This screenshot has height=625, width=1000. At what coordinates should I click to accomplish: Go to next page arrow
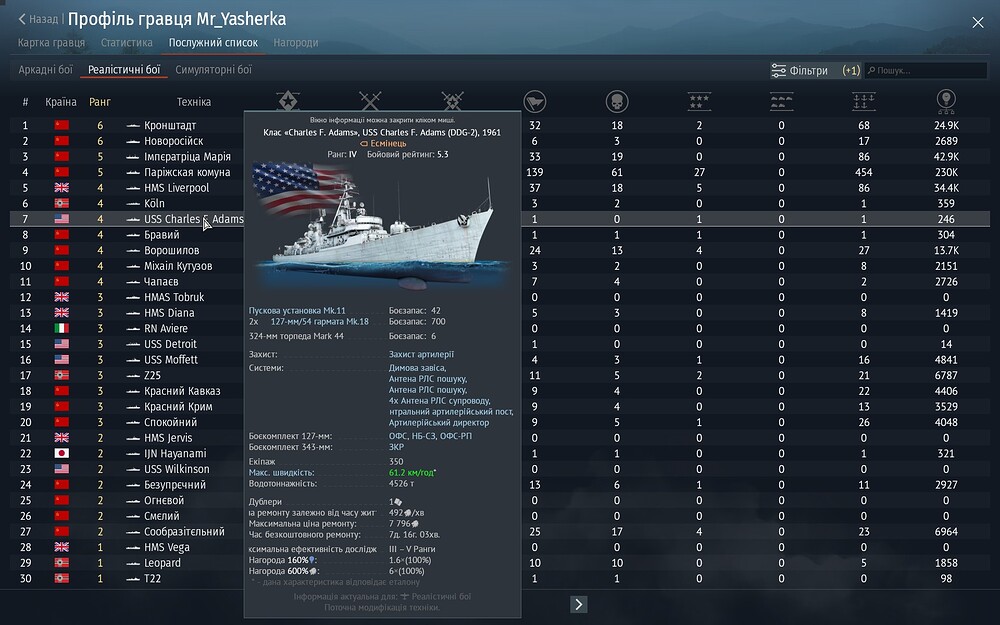pos(578,604)
